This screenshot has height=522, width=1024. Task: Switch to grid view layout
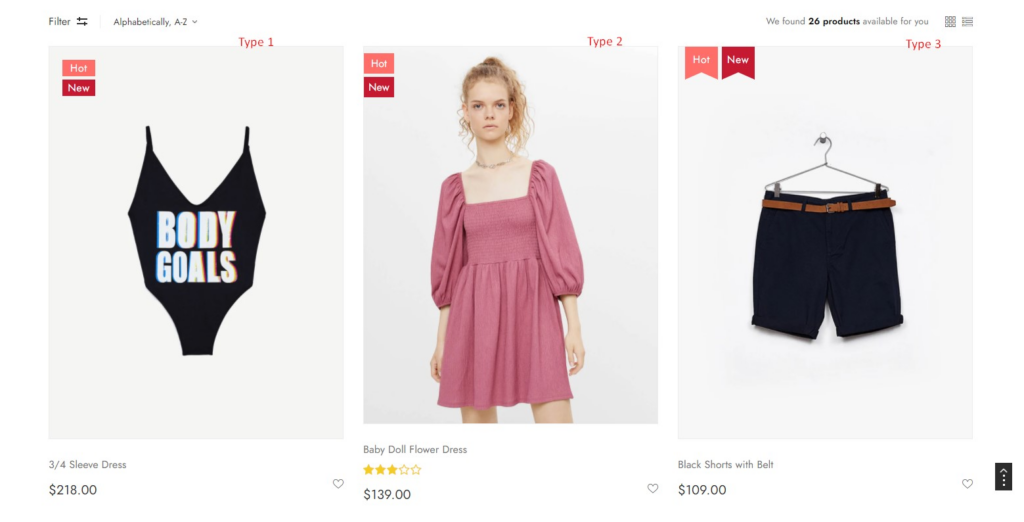(950, 22)
